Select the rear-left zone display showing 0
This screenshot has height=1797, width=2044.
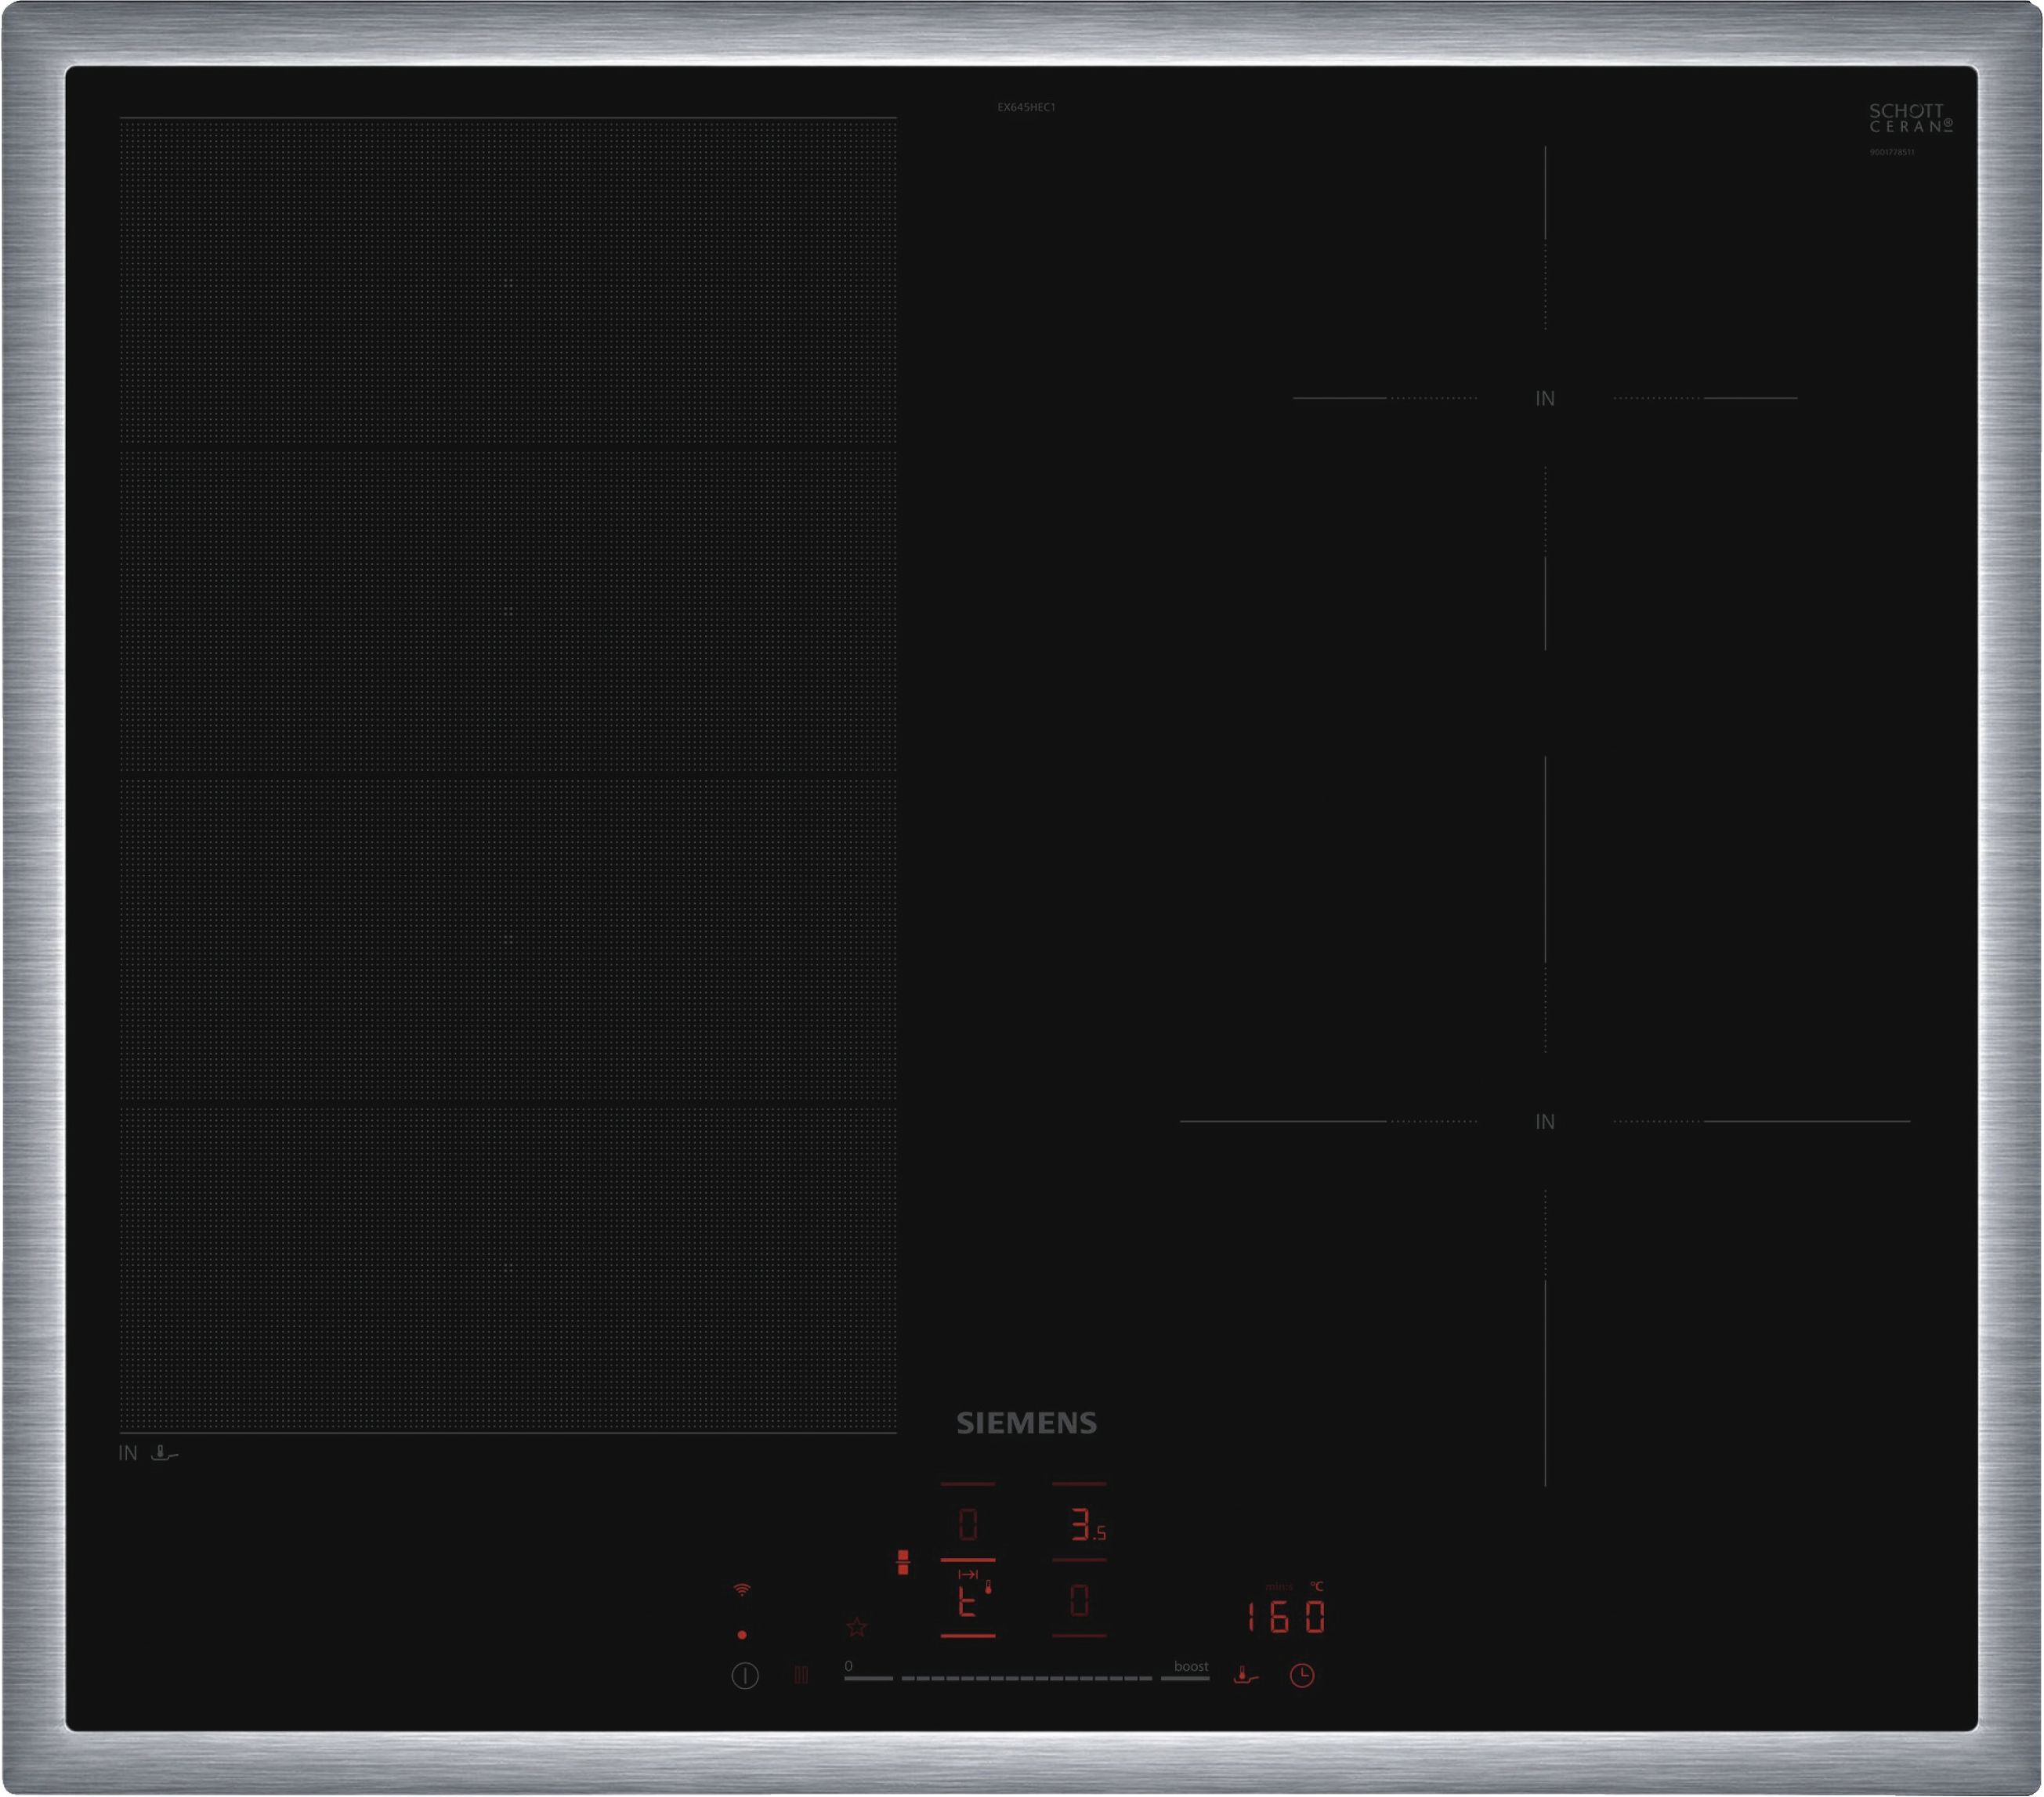[968, 1524]
